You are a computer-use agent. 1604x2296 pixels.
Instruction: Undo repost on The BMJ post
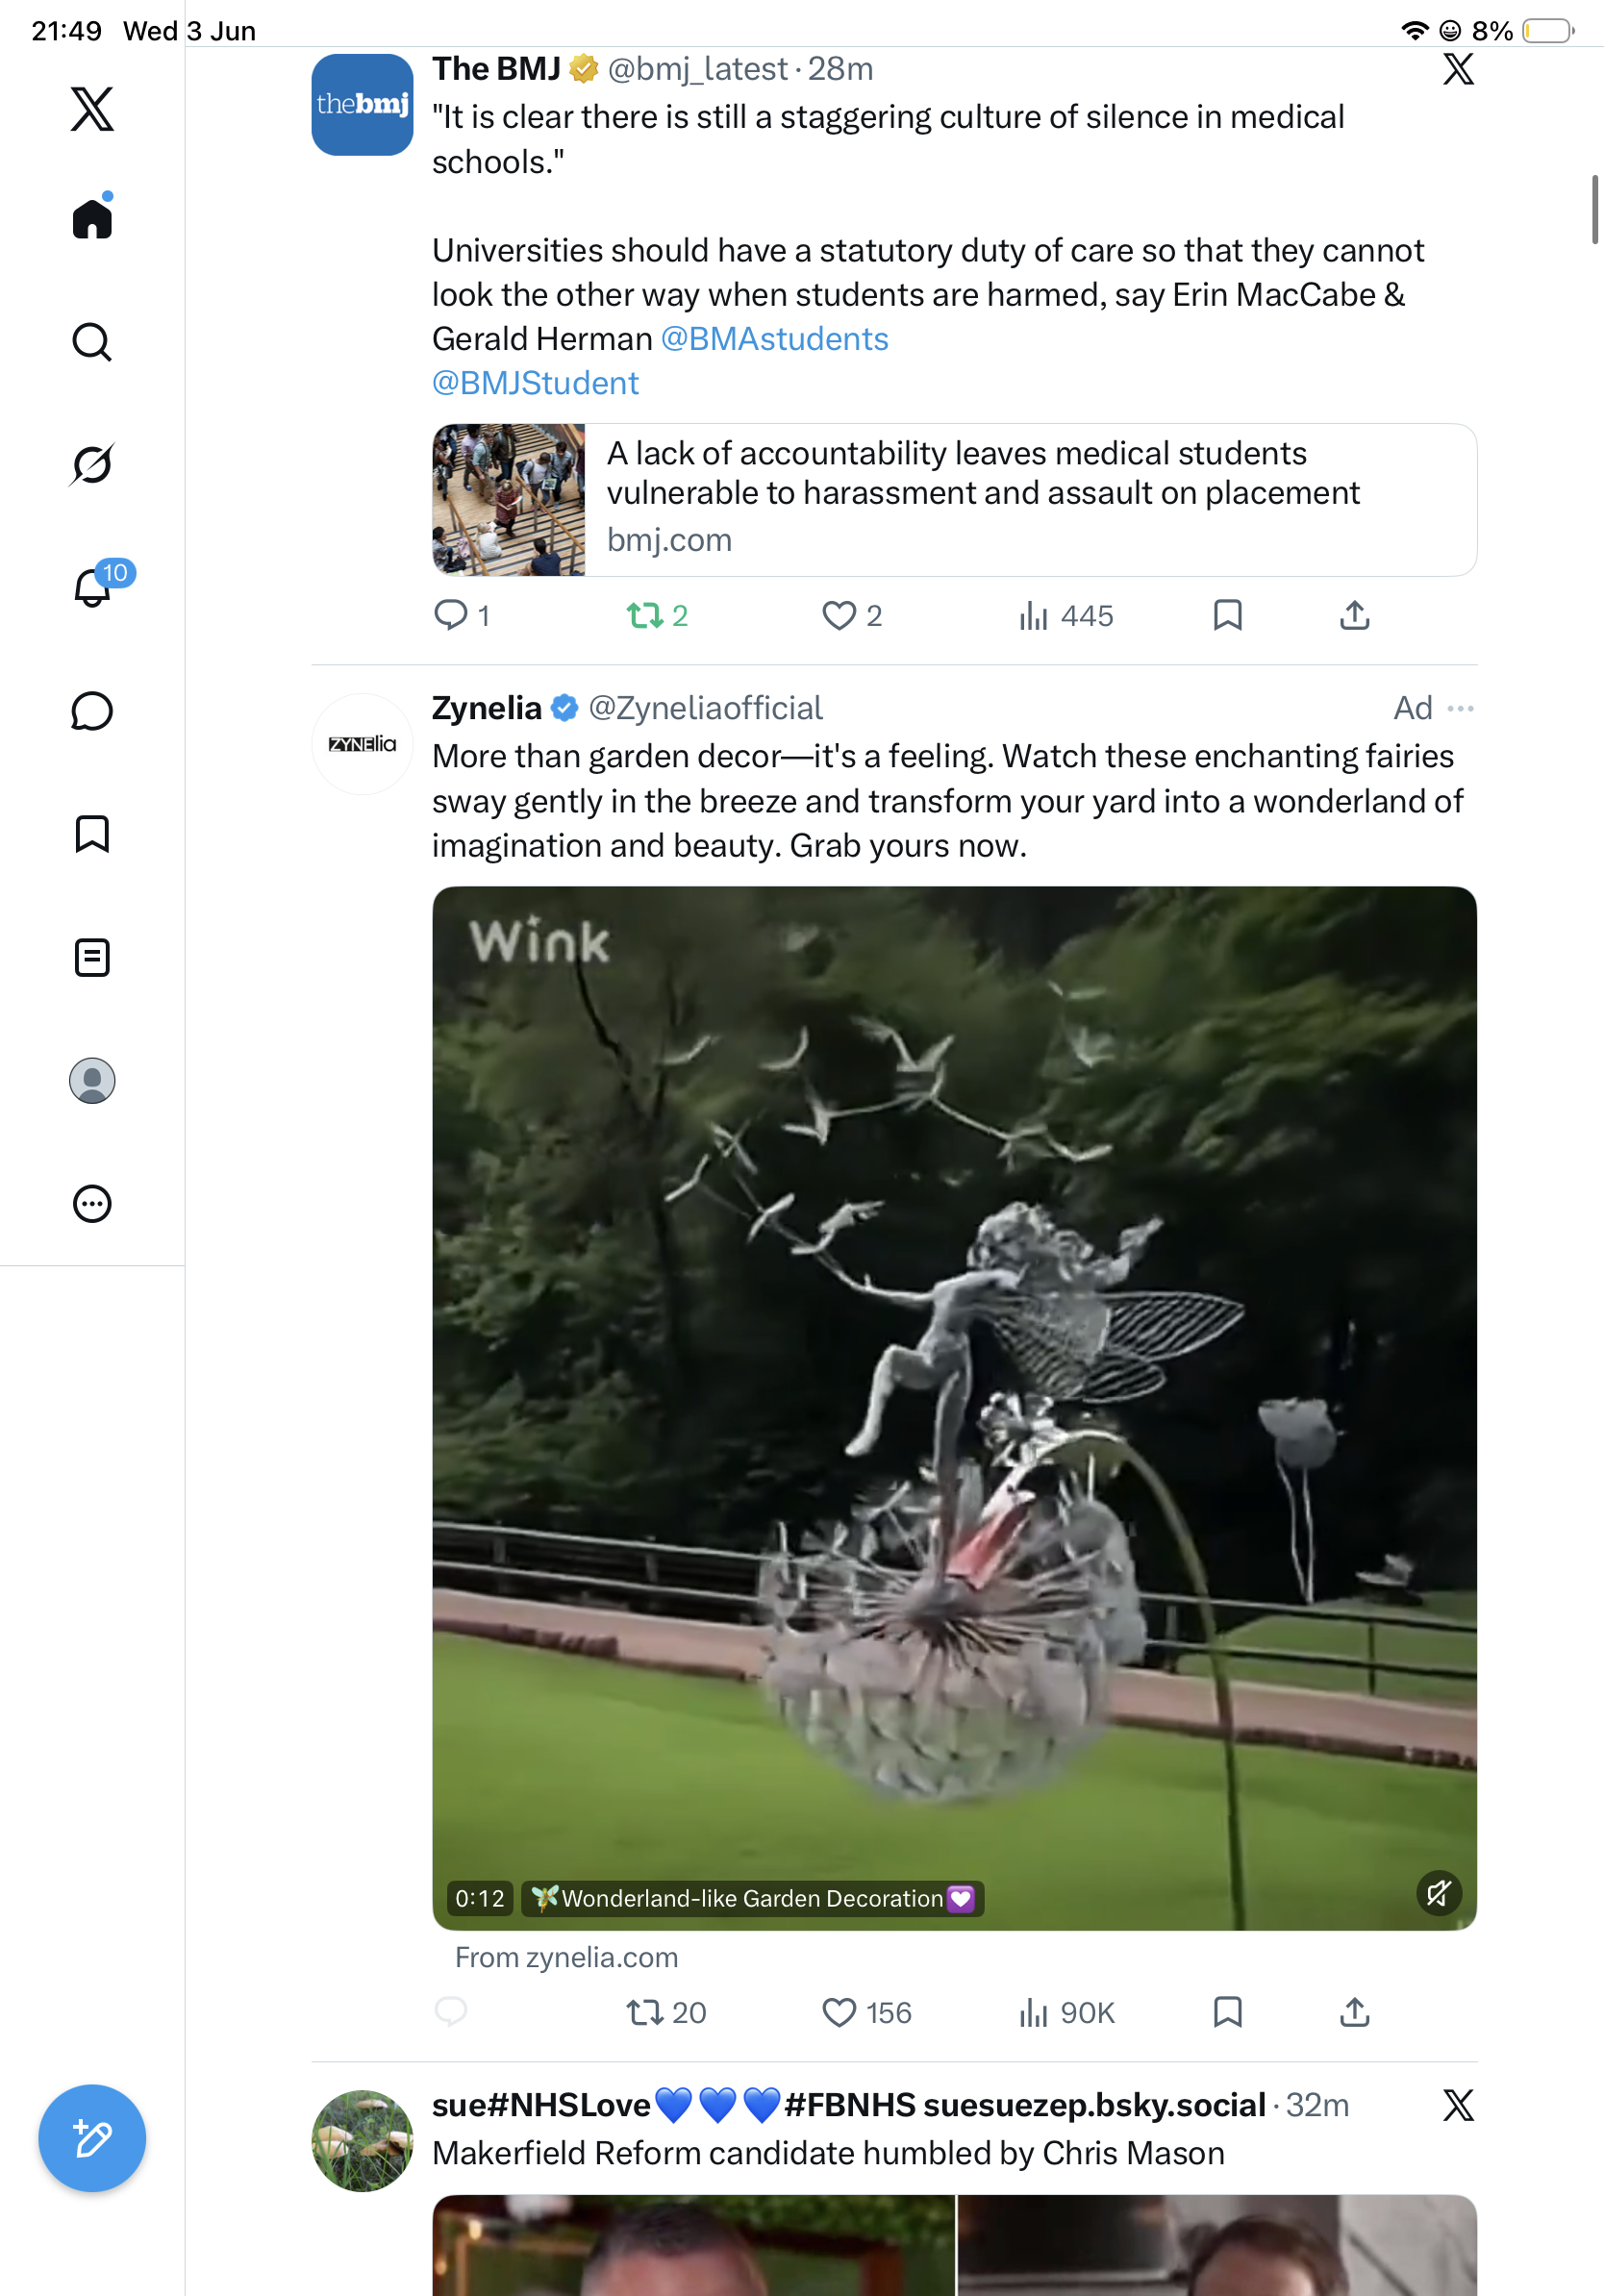point(657,615)
